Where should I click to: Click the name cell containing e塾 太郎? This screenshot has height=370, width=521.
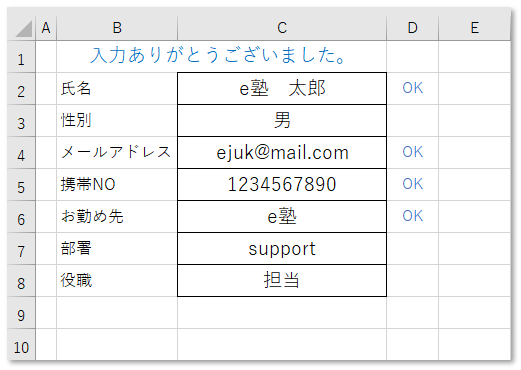point(282,89)
